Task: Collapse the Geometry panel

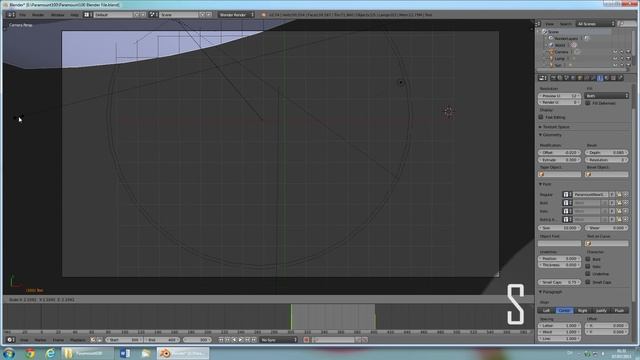Action: point(541,135)
